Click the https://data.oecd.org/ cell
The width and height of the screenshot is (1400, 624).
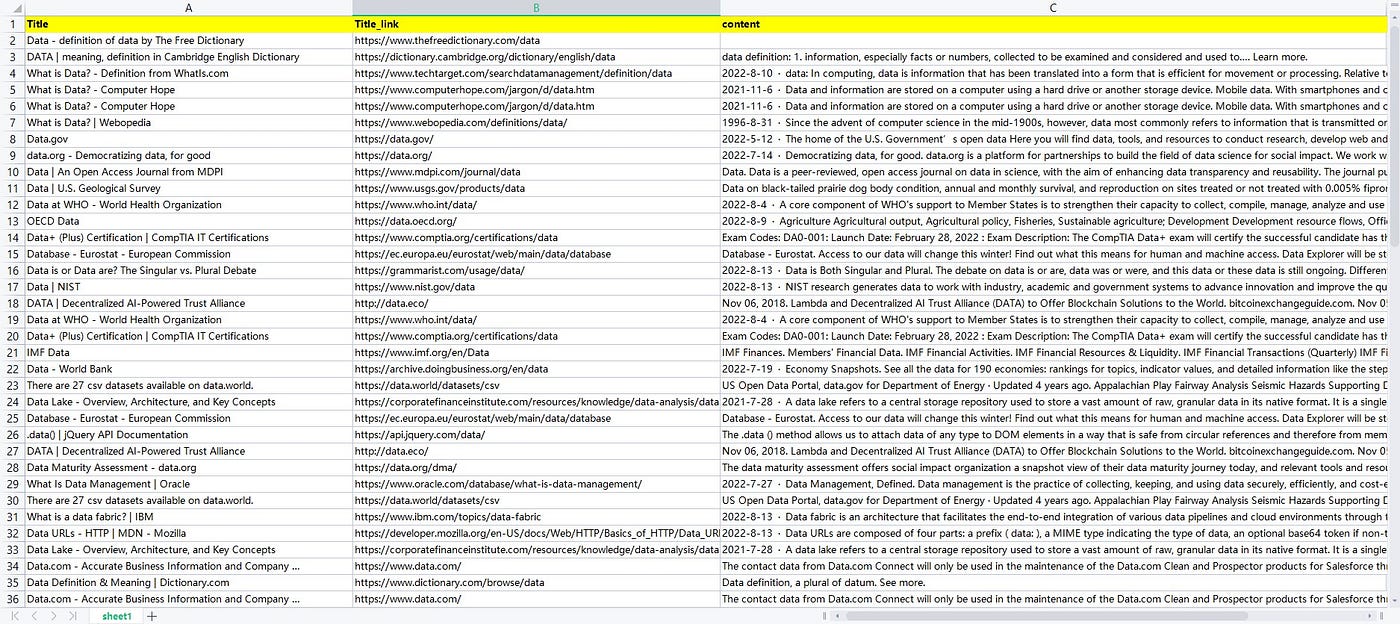click(536, 221)
